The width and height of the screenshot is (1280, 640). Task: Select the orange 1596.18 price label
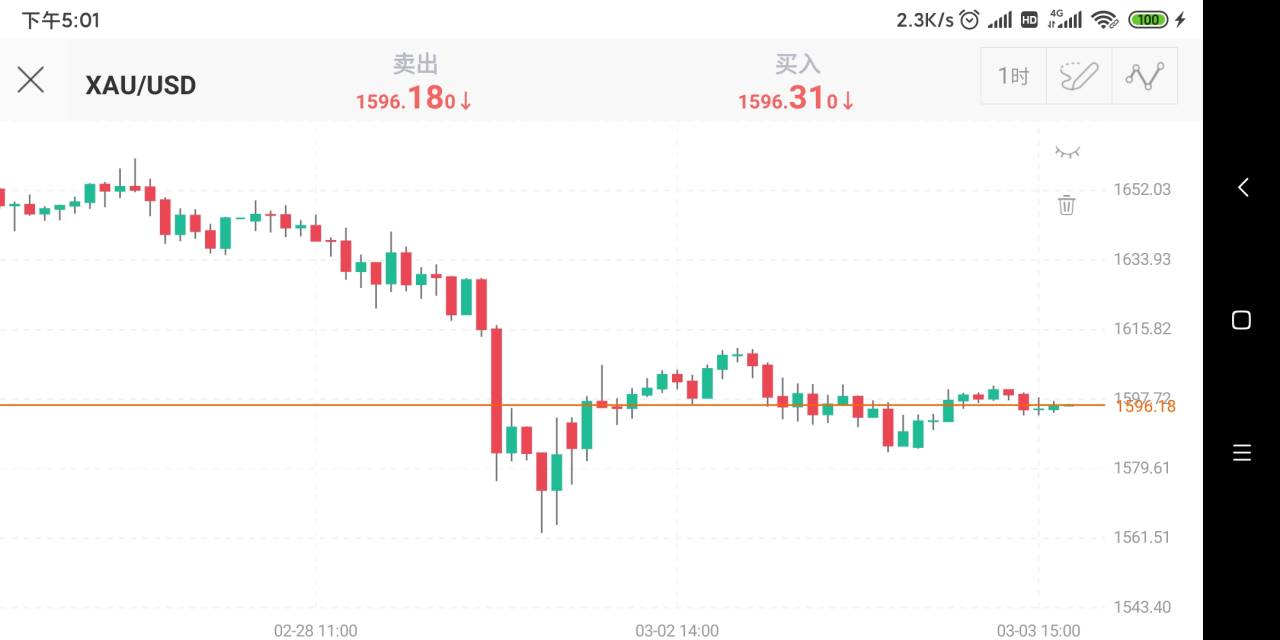[1146, 406]
